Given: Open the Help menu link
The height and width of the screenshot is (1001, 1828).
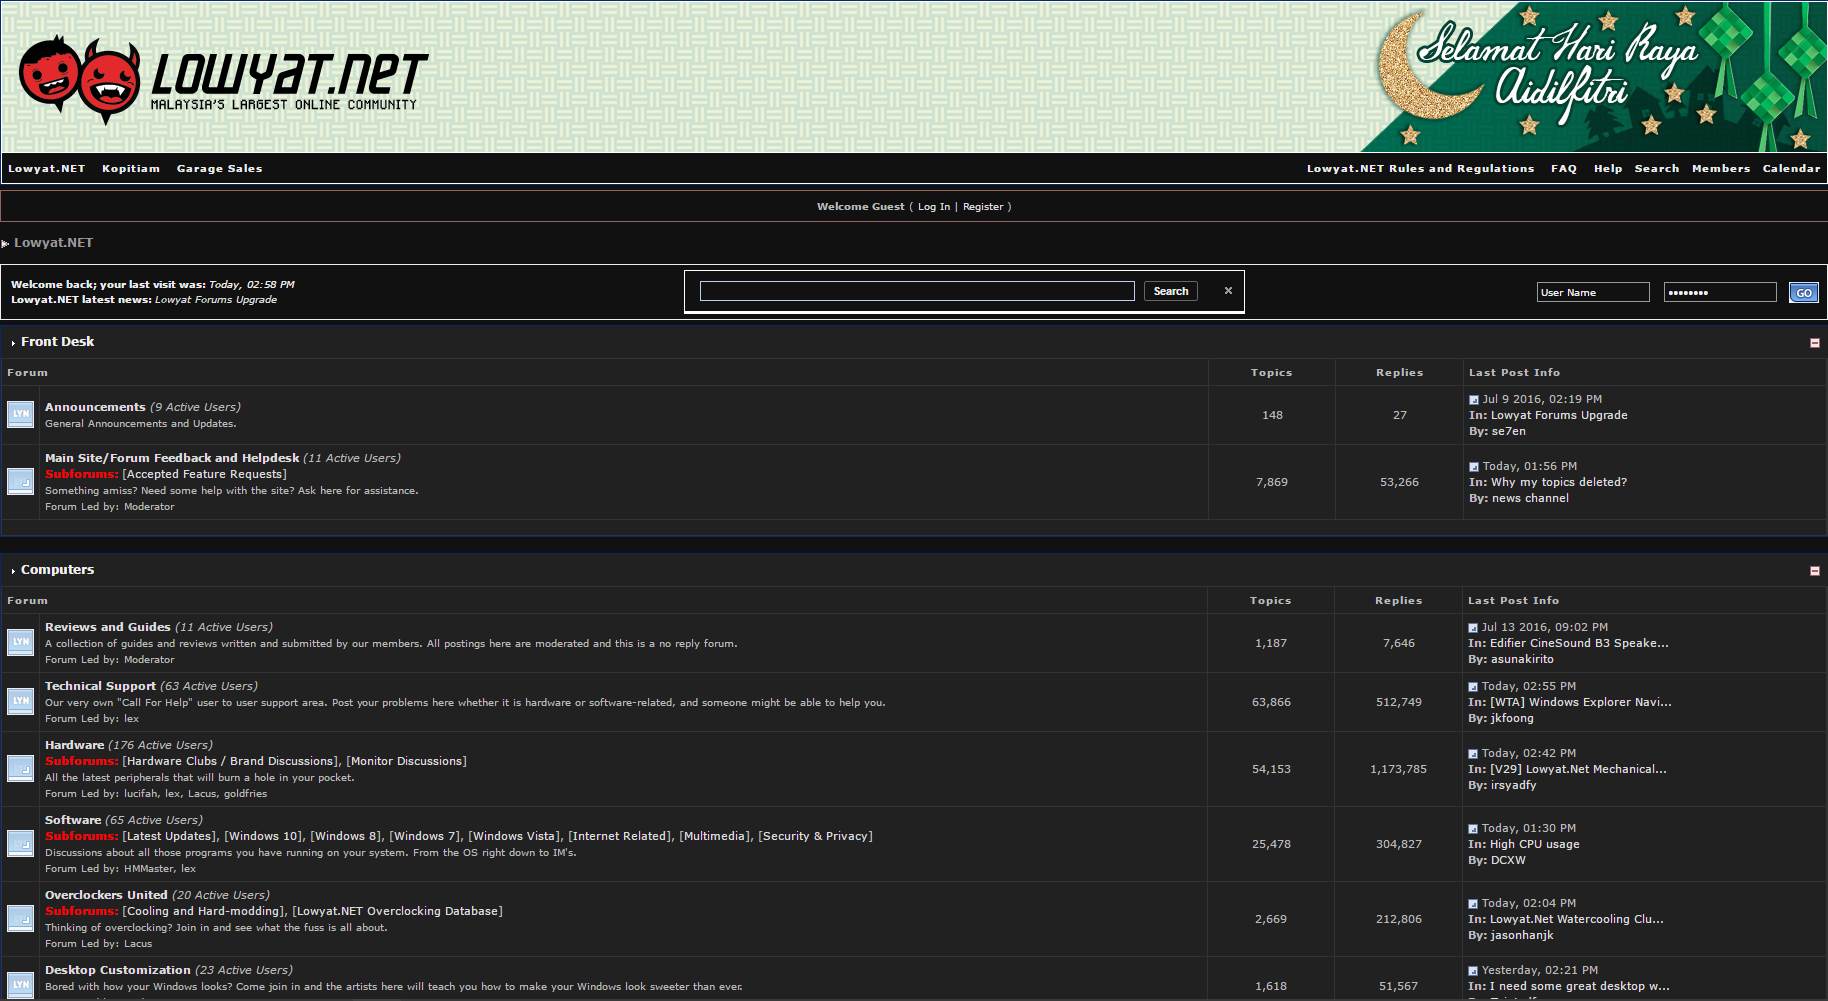Looking at the screenshot, I should coord(1608,168).
